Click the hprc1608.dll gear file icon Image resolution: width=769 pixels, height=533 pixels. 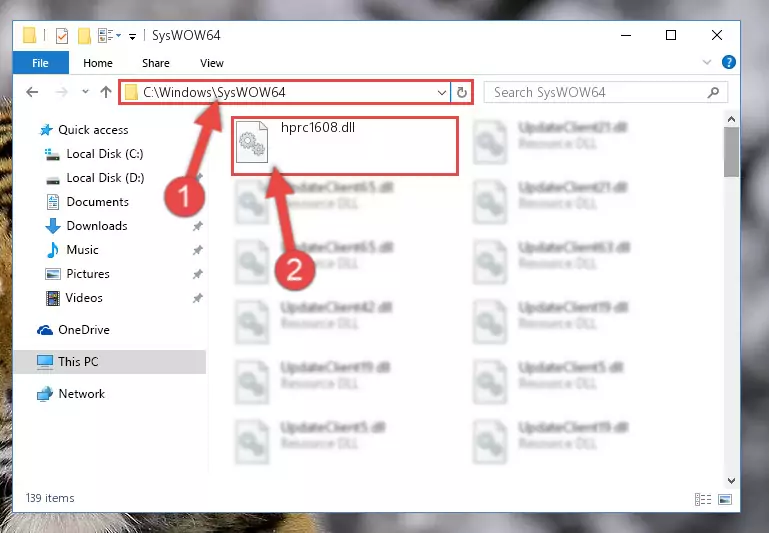click(252, 142)
